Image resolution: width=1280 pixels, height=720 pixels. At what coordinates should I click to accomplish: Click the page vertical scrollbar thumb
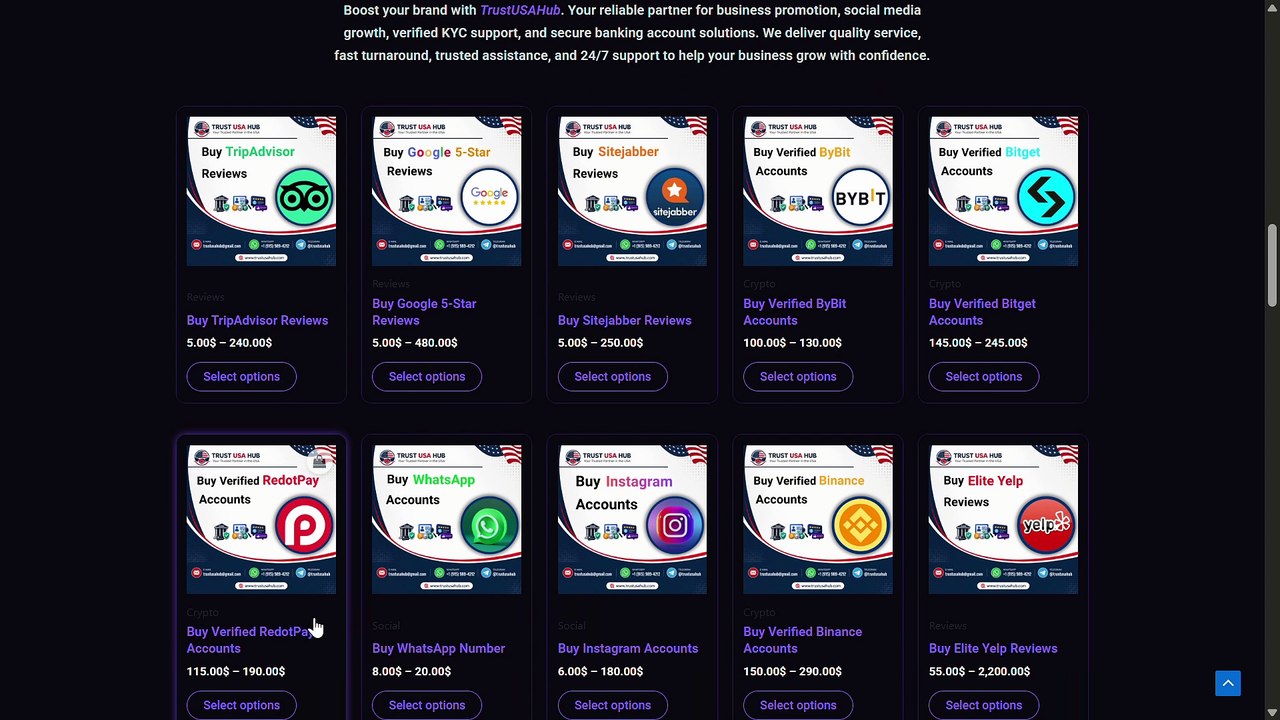[x=1272, y=266]
